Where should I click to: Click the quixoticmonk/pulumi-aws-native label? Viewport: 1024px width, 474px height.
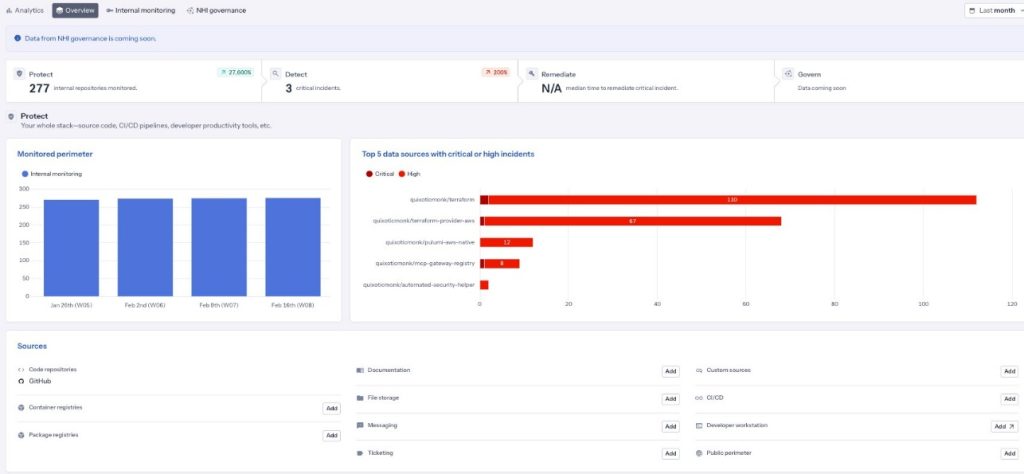(x=430, y=242)
